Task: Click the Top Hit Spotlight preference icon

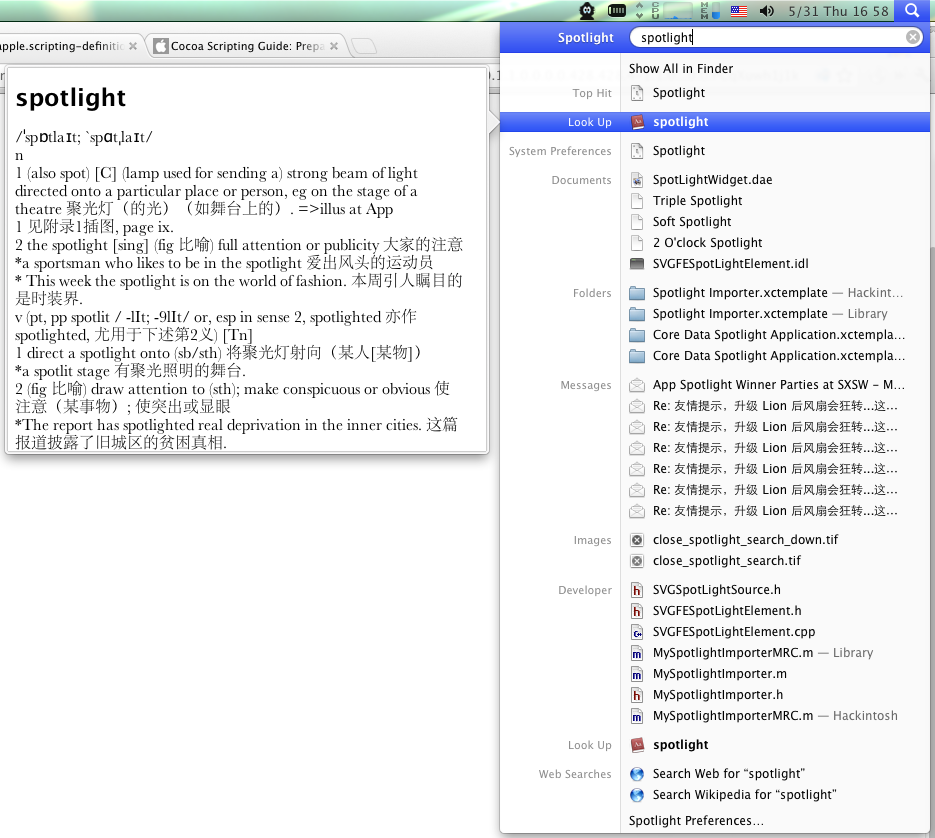Action: [x=637, y=93]
